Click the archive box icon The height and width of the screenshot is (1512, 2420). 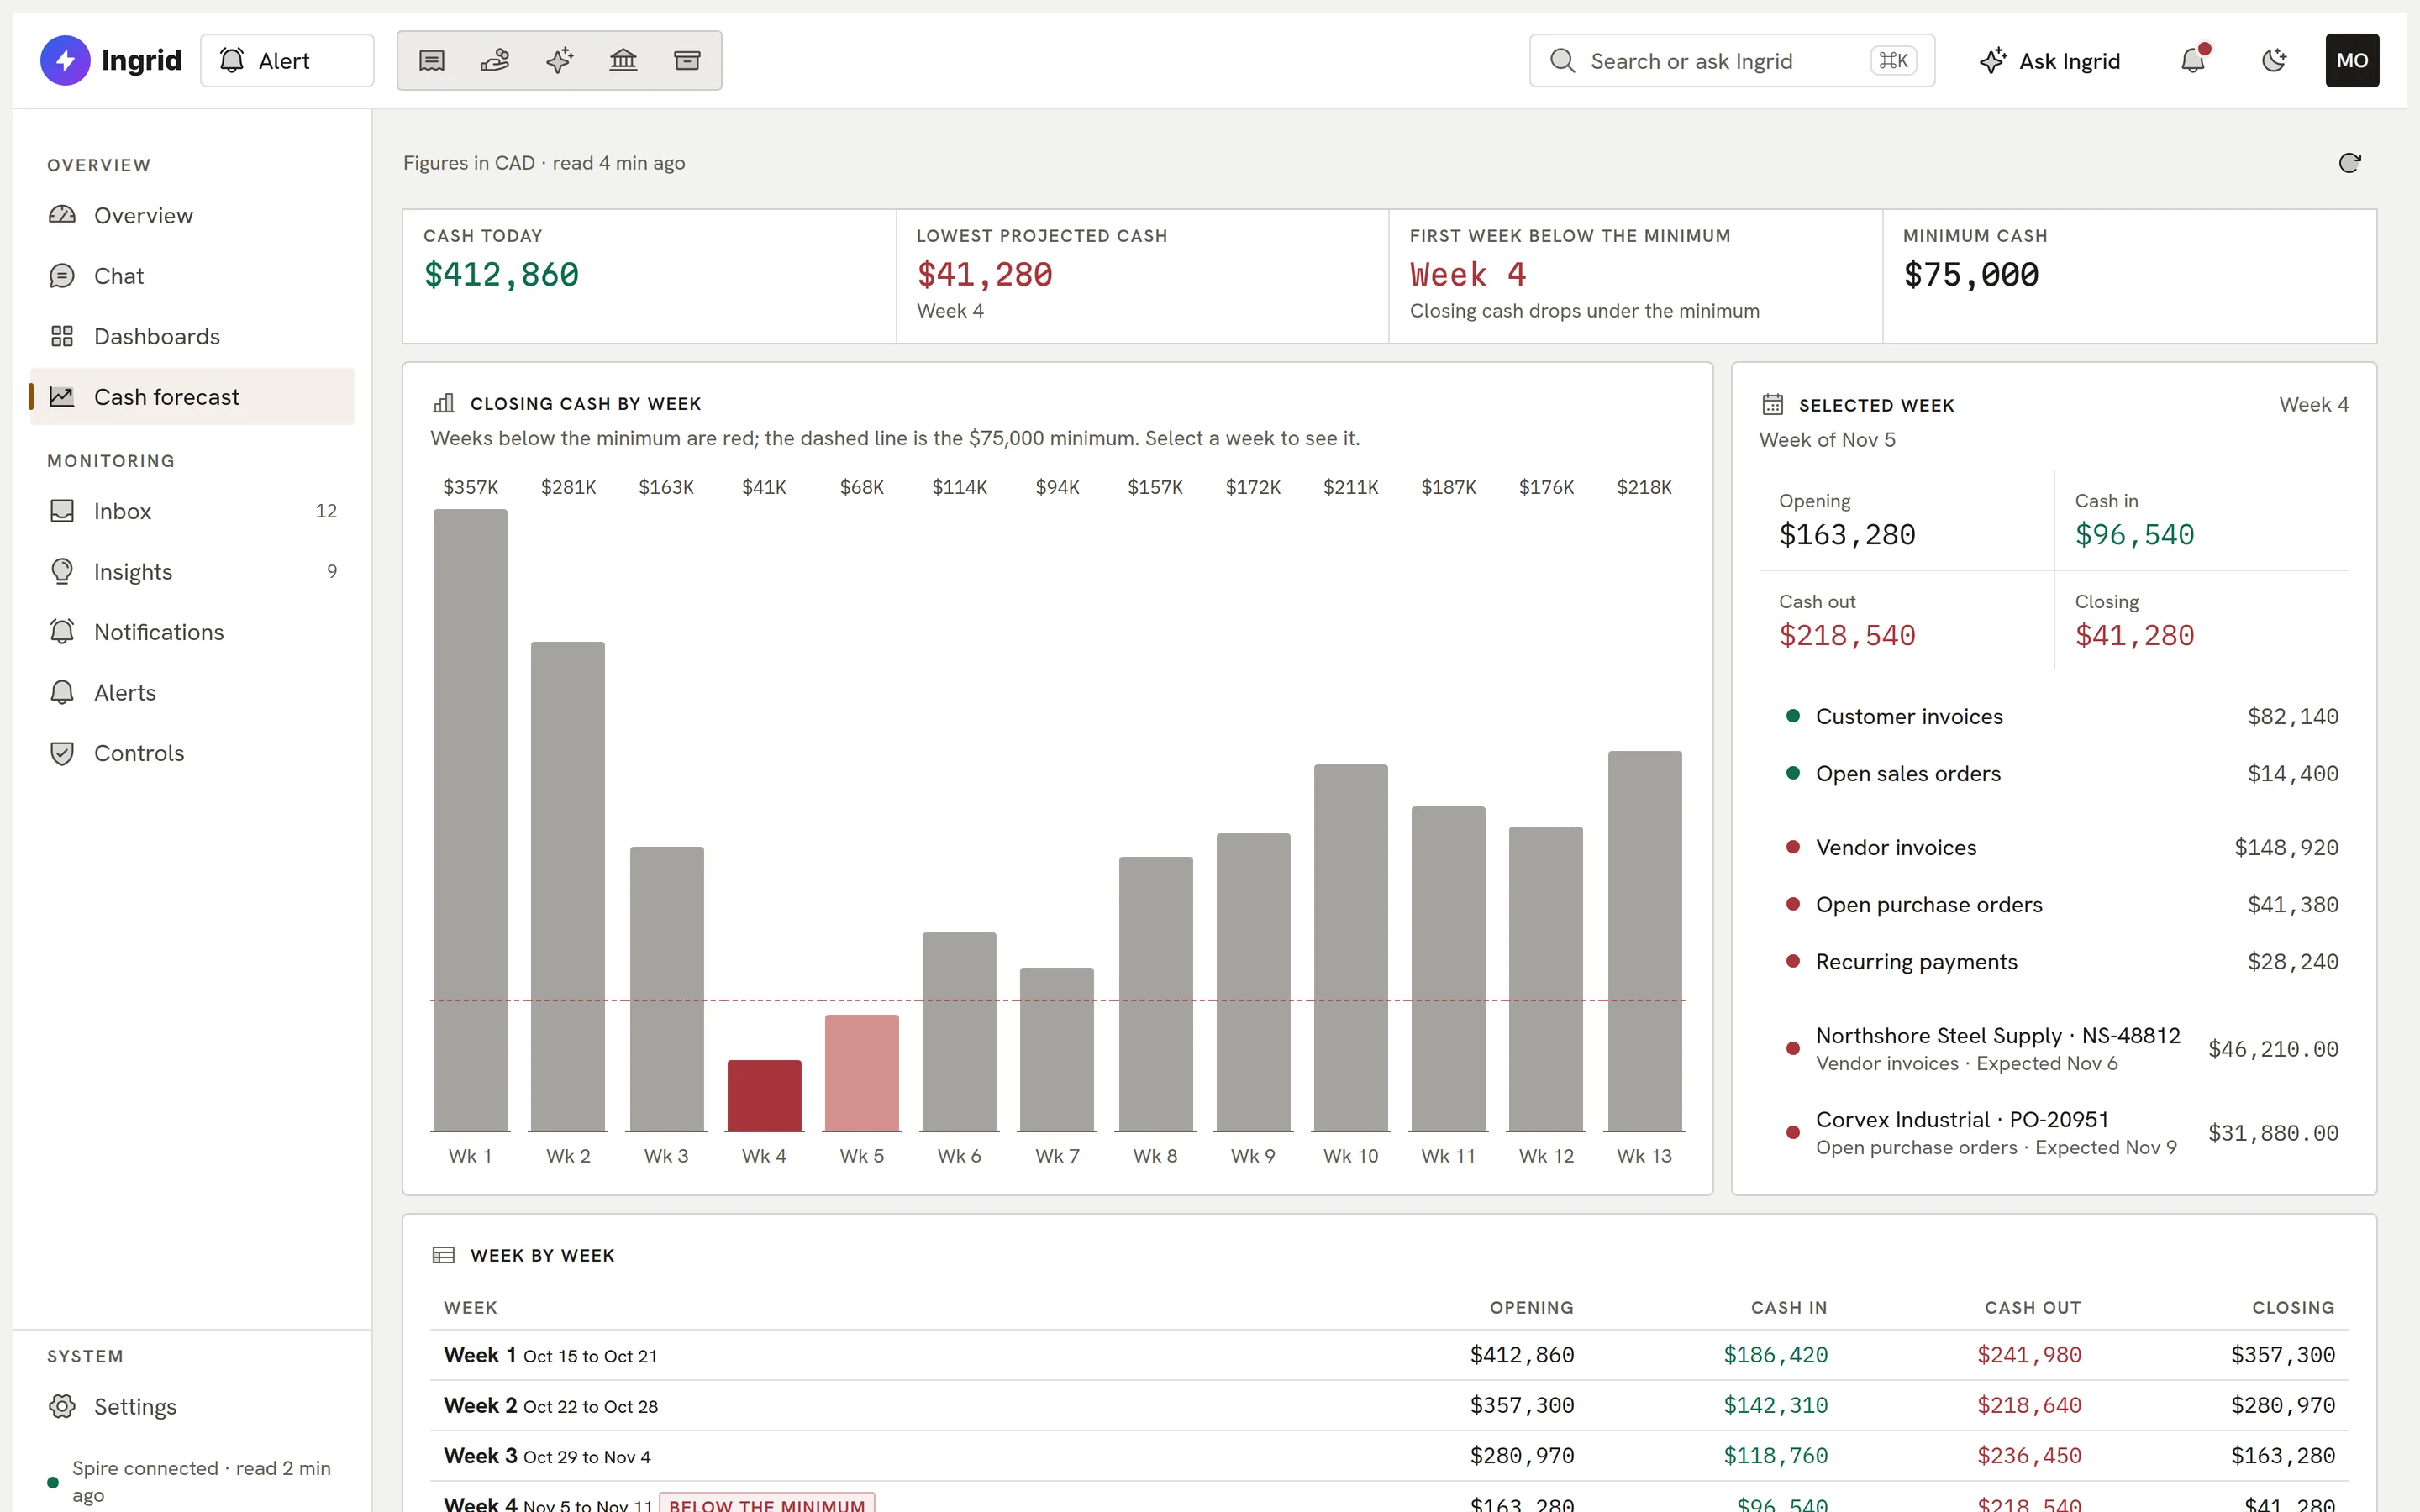687,61
